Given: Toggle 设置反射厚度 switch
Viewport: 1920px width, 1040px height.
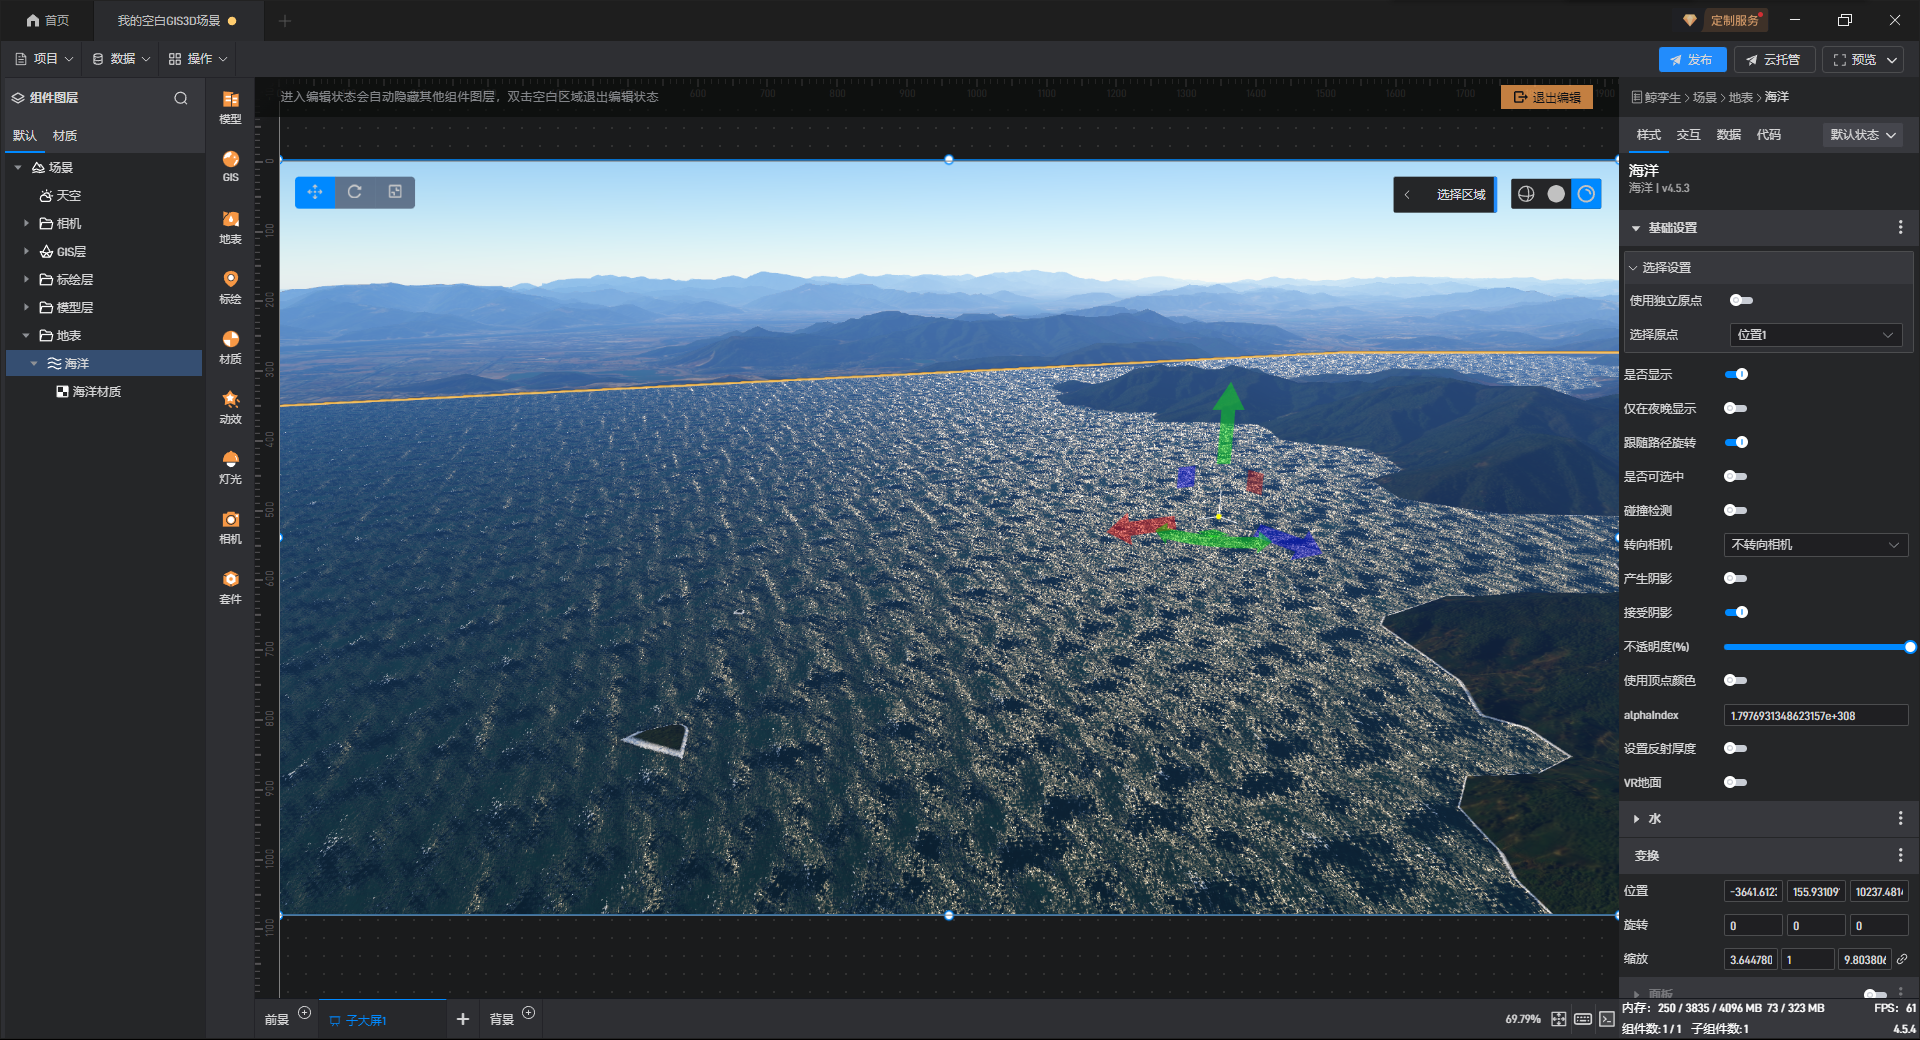Looking at the screenshot, I should (1736, 748).
